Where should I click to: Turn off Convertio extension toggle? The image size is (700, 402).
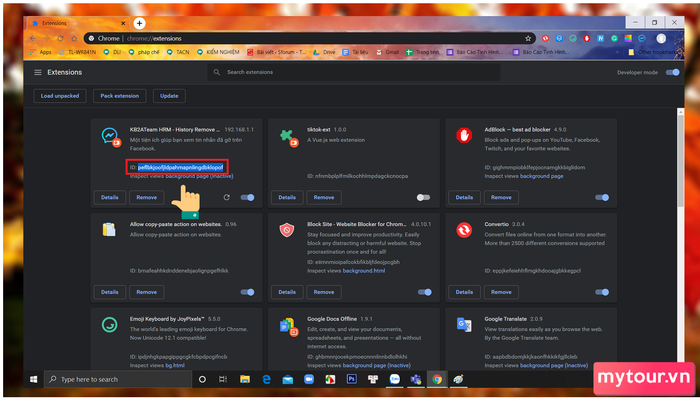[602, 292]
